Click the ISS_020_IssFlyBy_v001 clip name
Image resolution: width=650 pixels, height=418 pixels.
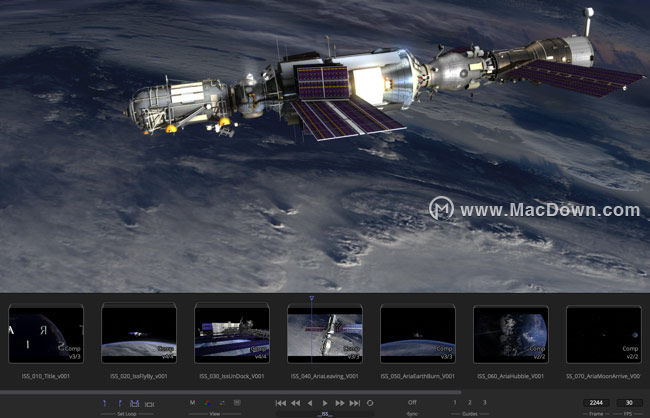pos(139,377)
